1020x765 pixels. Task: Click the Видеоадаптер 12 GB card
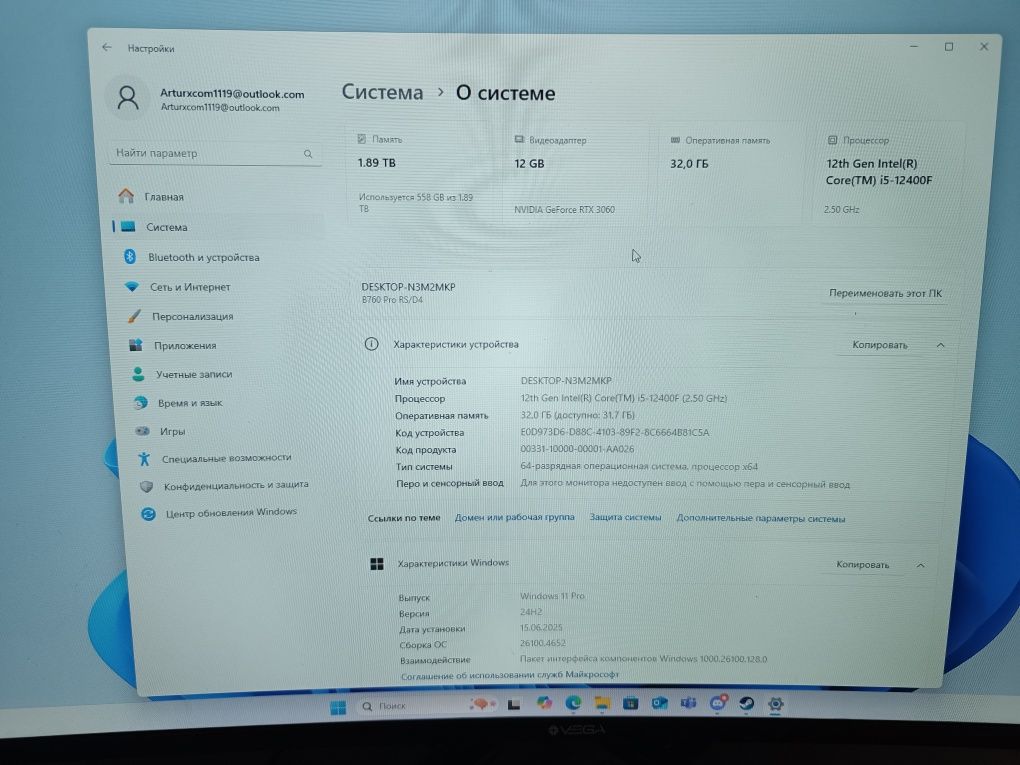(578, 176)
